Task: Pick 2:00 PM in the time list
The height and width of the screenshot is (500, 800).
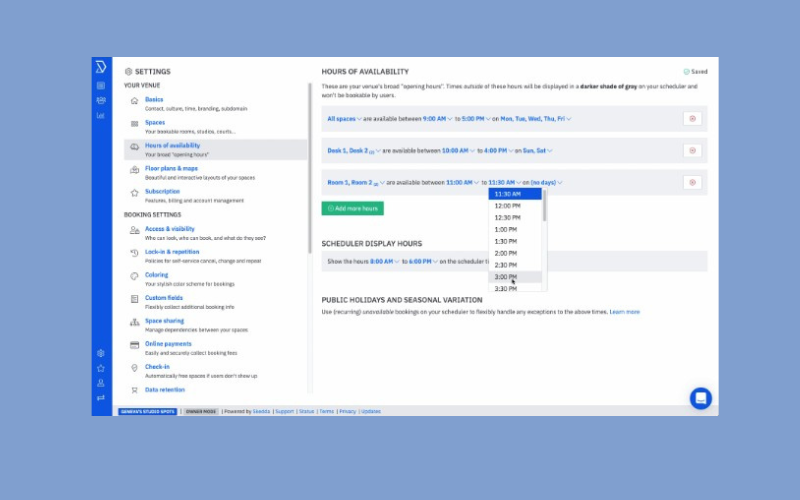Action: coord(515,253)
